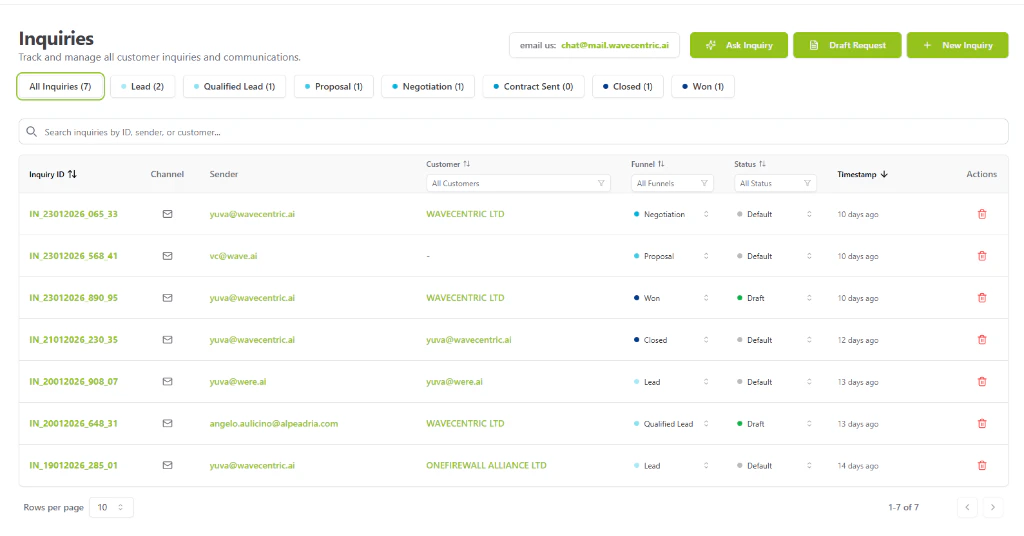Open All Funnels filter dropdown
The height and width of the screenshot is (536, 1024).
[672, 183]
